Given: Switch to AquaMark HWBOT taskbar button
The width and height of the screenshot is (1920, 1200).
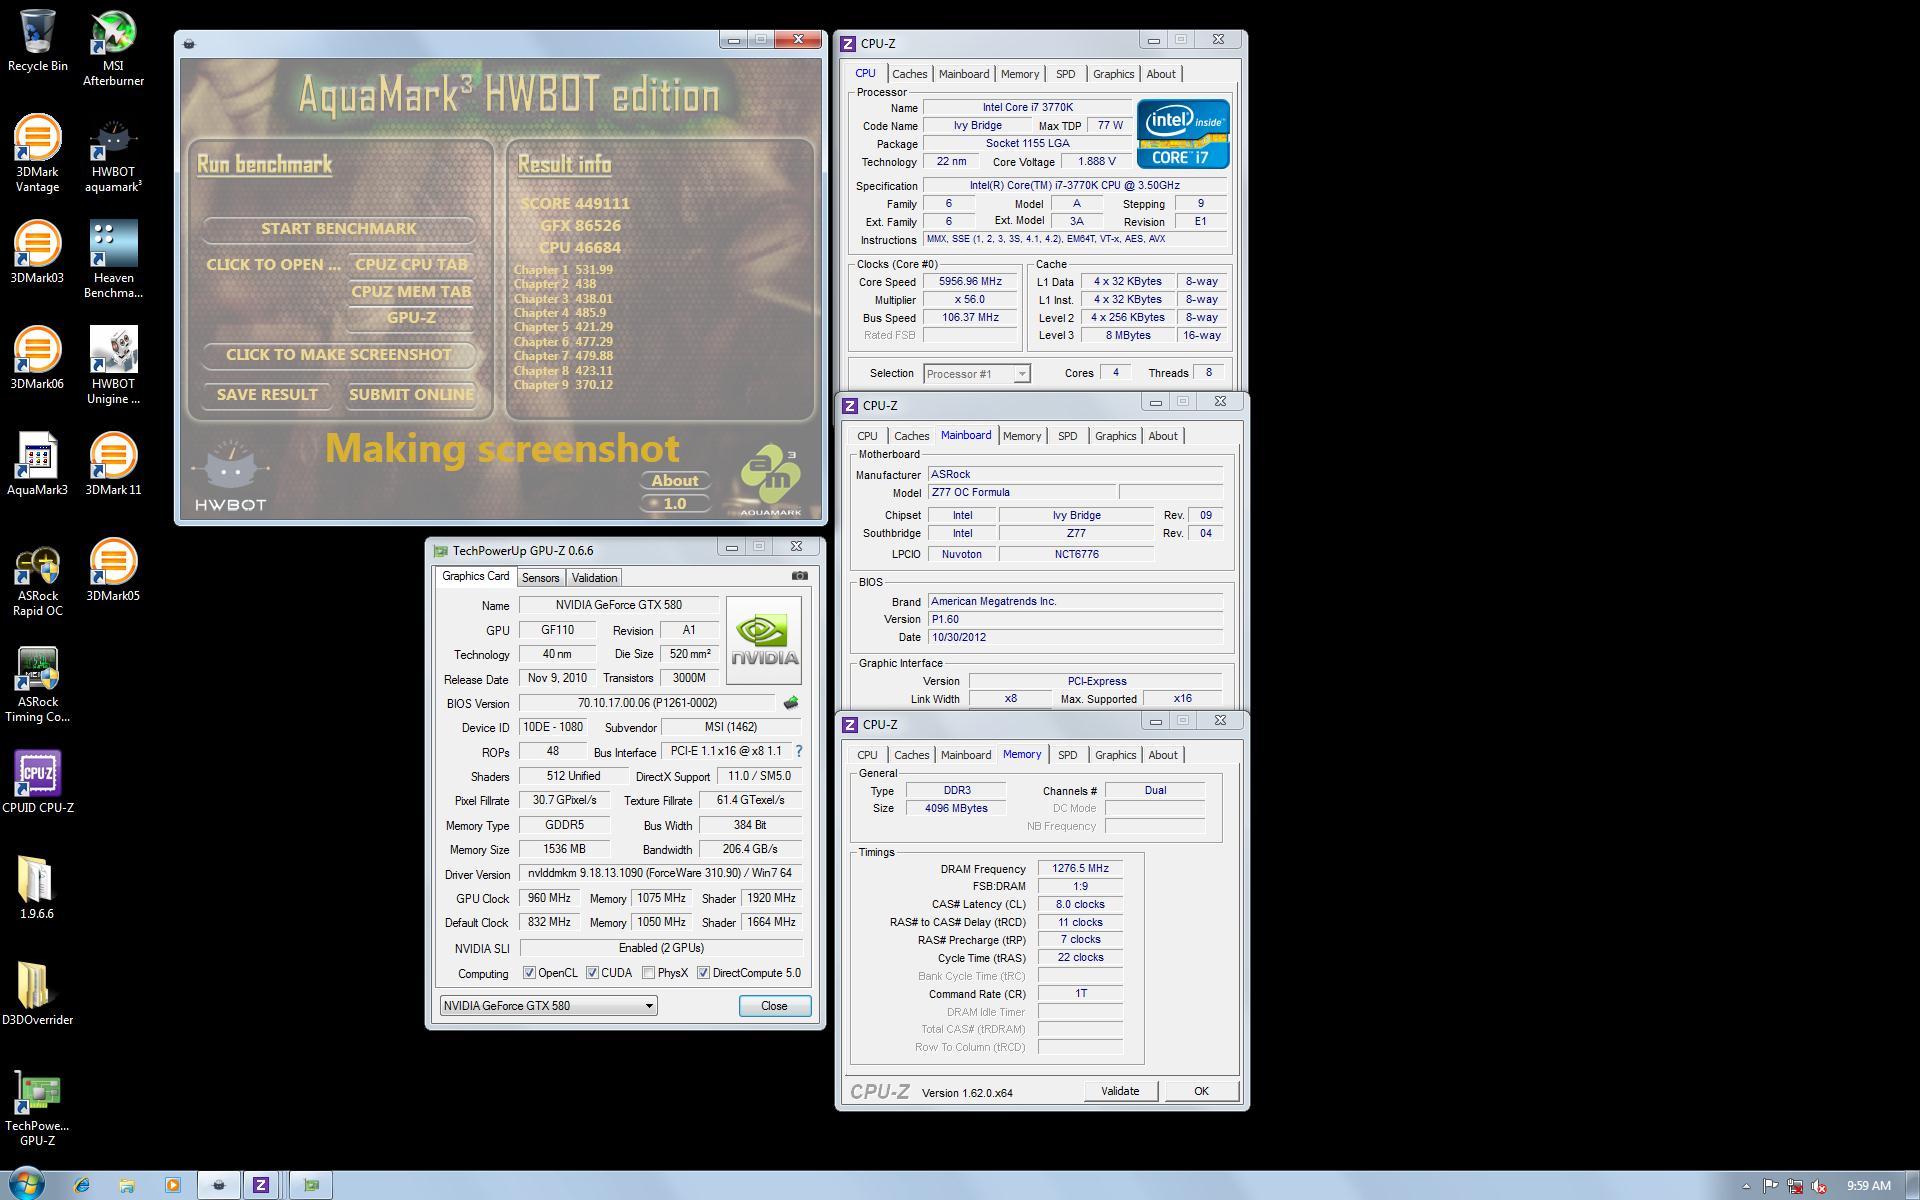Looking at the screenshot, I should [218, 1185].
